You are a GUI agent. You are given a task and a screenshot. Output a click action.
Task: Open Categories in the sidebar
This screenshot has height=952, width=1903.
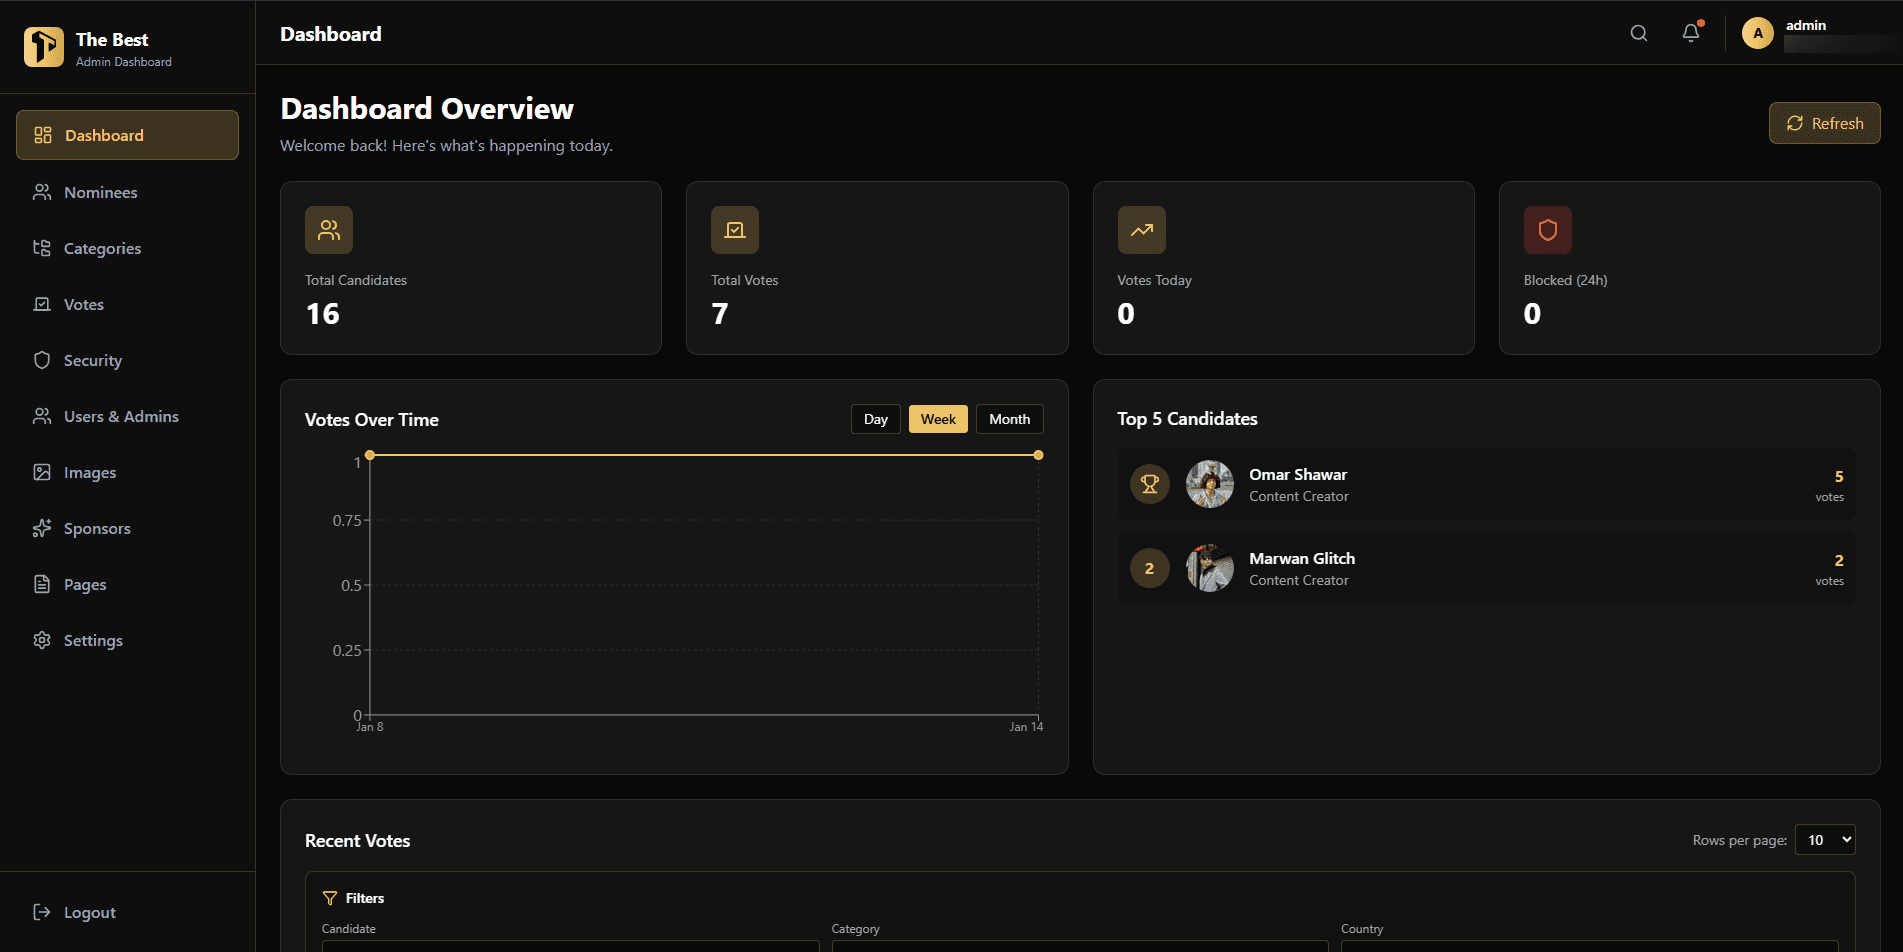(x=127, y=248)
